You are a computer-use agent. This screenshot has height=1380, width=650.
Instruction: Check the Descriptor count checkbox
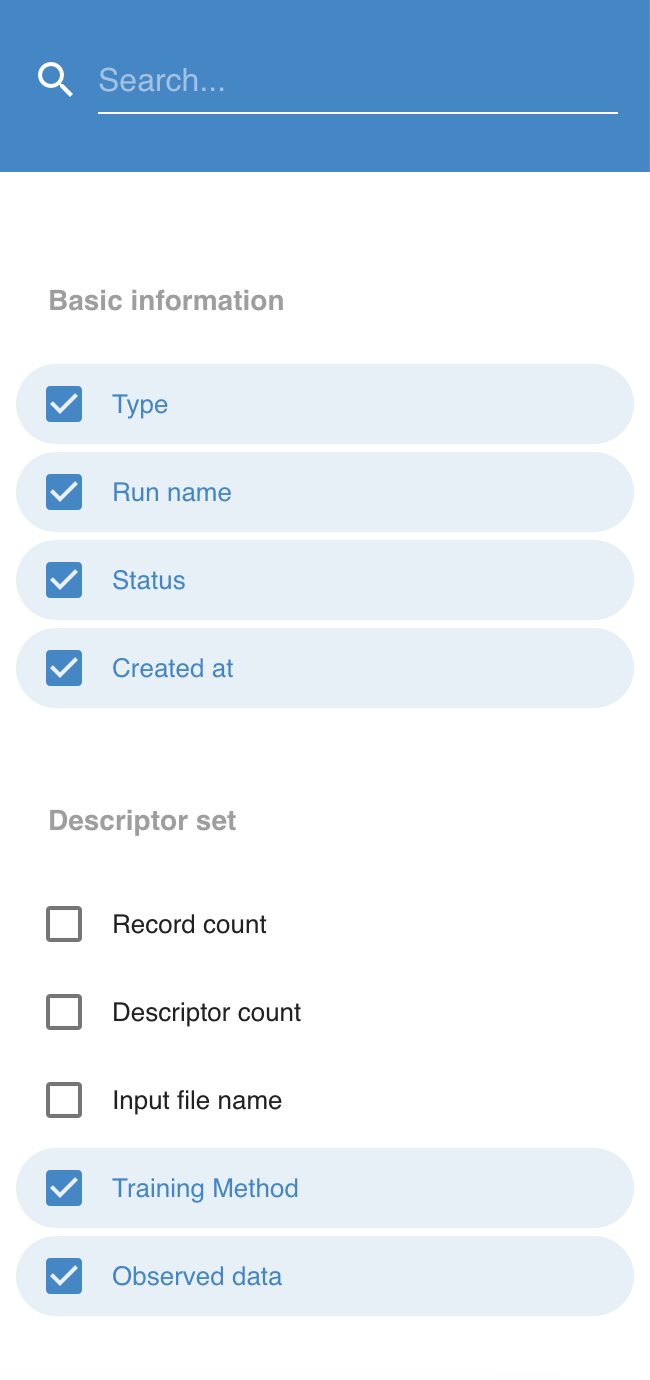coord(64,1012)
